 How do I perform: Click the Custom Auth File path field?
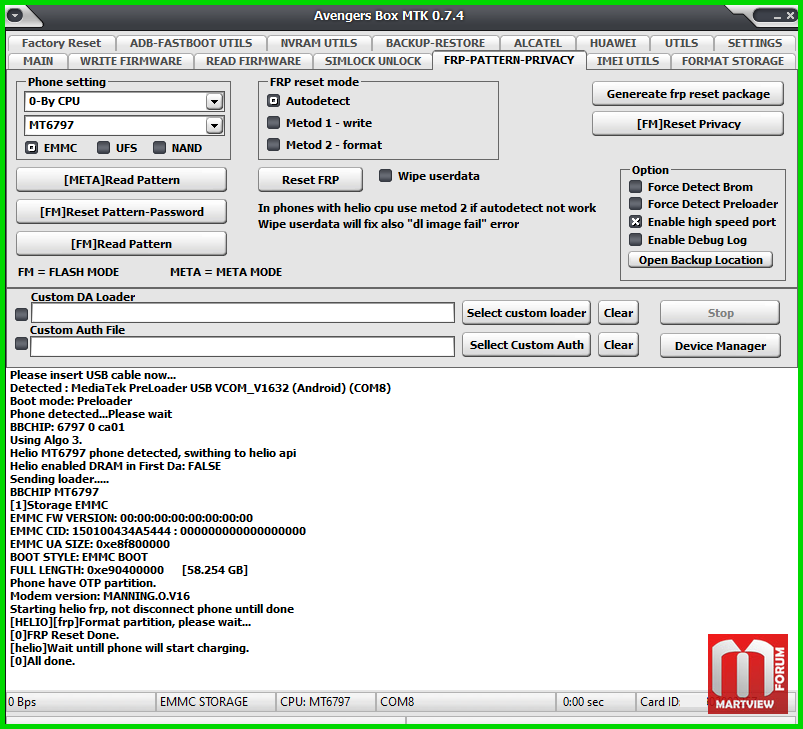coord(242,347)
